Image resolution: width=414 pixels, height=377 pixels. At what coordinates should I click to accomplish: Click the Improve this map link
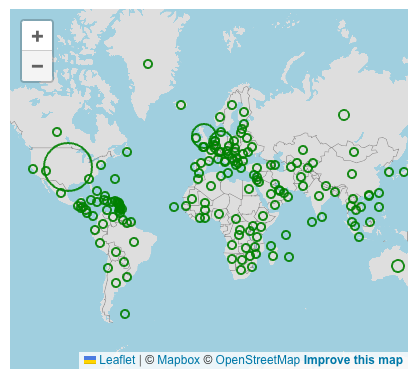[x=353, y=360]
